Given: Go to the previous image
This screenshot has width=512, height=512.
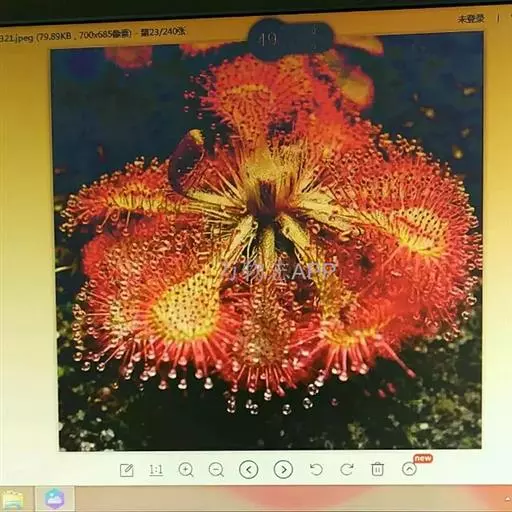Looking at the screenshot, I should (249, 469).
